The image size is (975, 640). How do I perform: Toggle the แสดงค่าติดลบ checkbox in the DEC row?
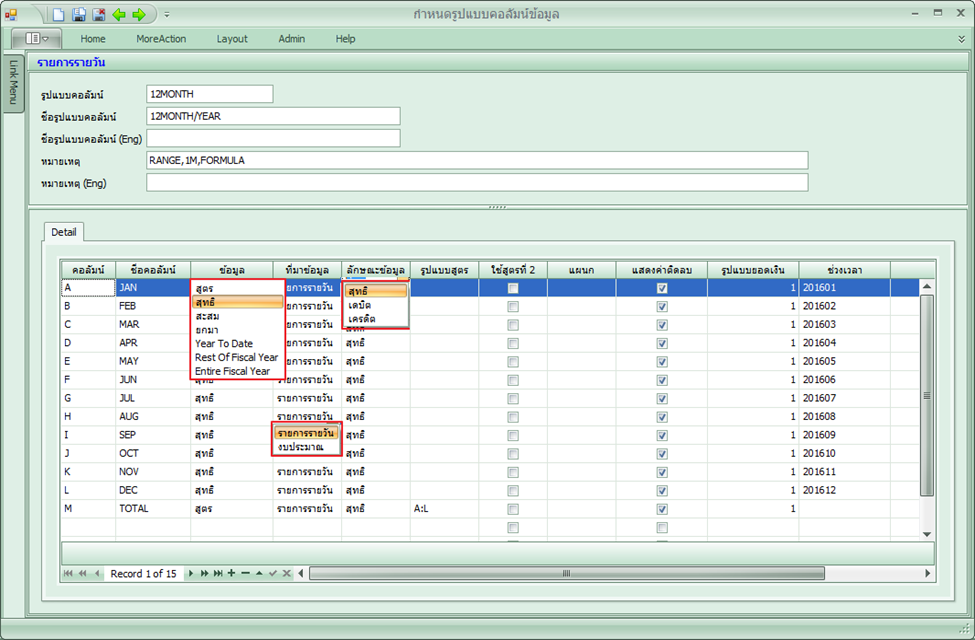tap(661, 490)
